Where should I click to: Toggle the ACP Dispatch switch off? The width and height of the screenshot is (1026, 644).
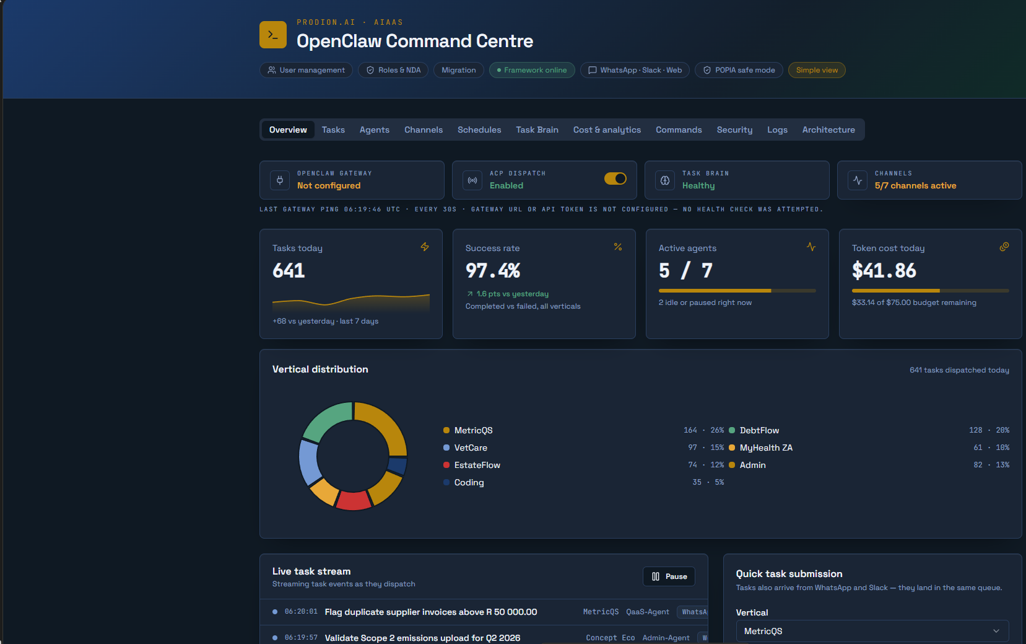click(615, 179)
